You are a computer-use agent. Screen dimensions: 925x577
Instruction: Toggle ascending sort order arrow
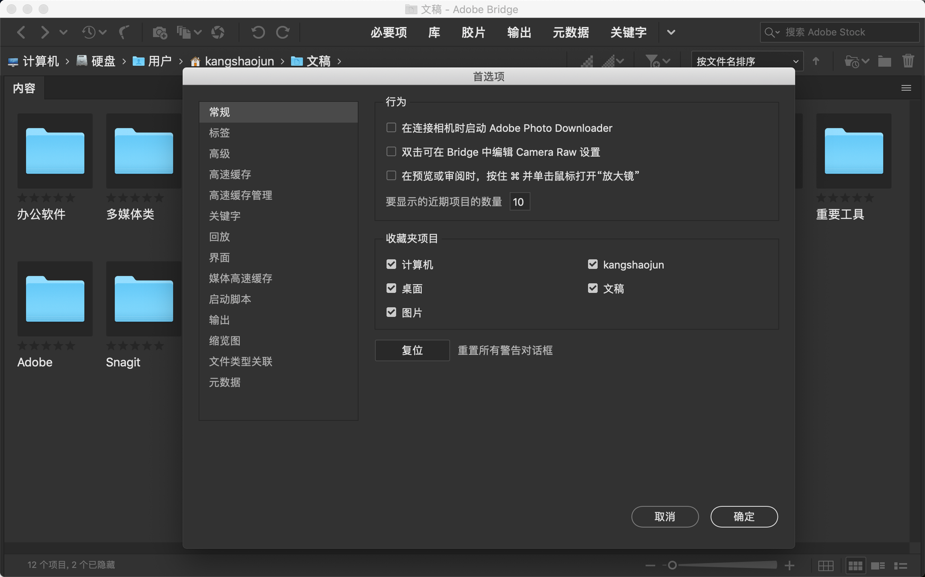(x=816, y=61)
